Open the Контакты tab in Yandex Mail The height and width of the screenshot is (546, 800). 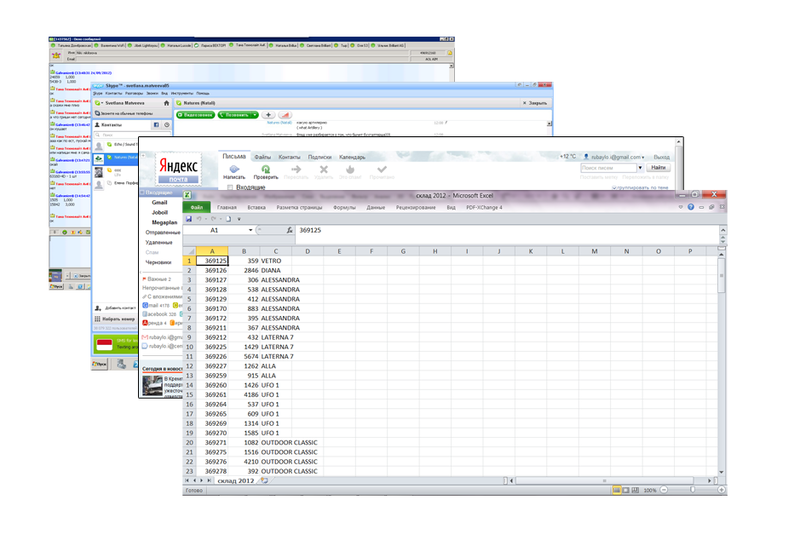point(289,157)
